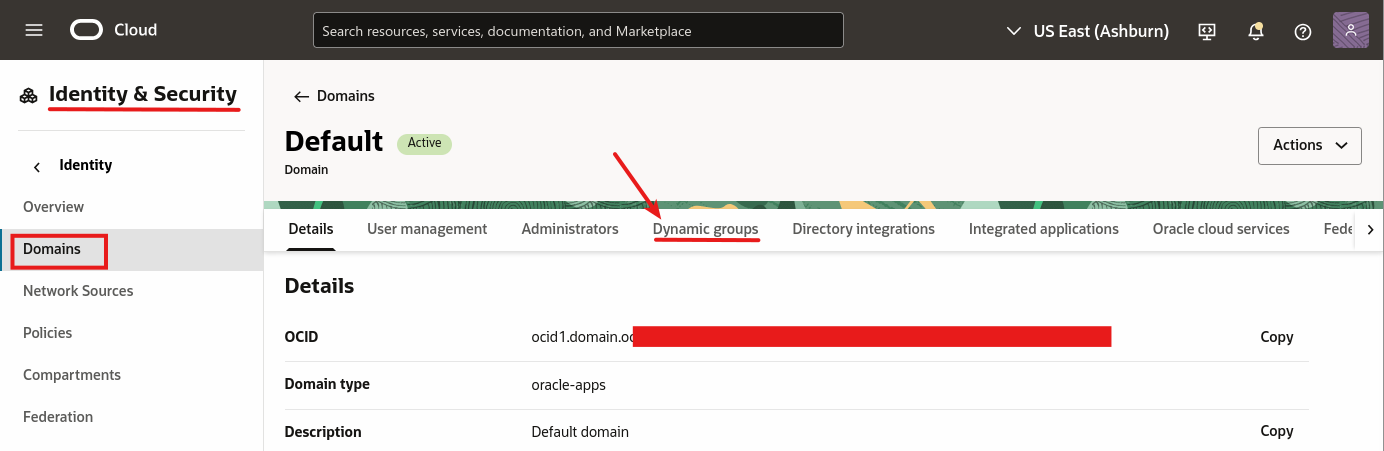
Task: Click the search resources input field
Action: 578,30
